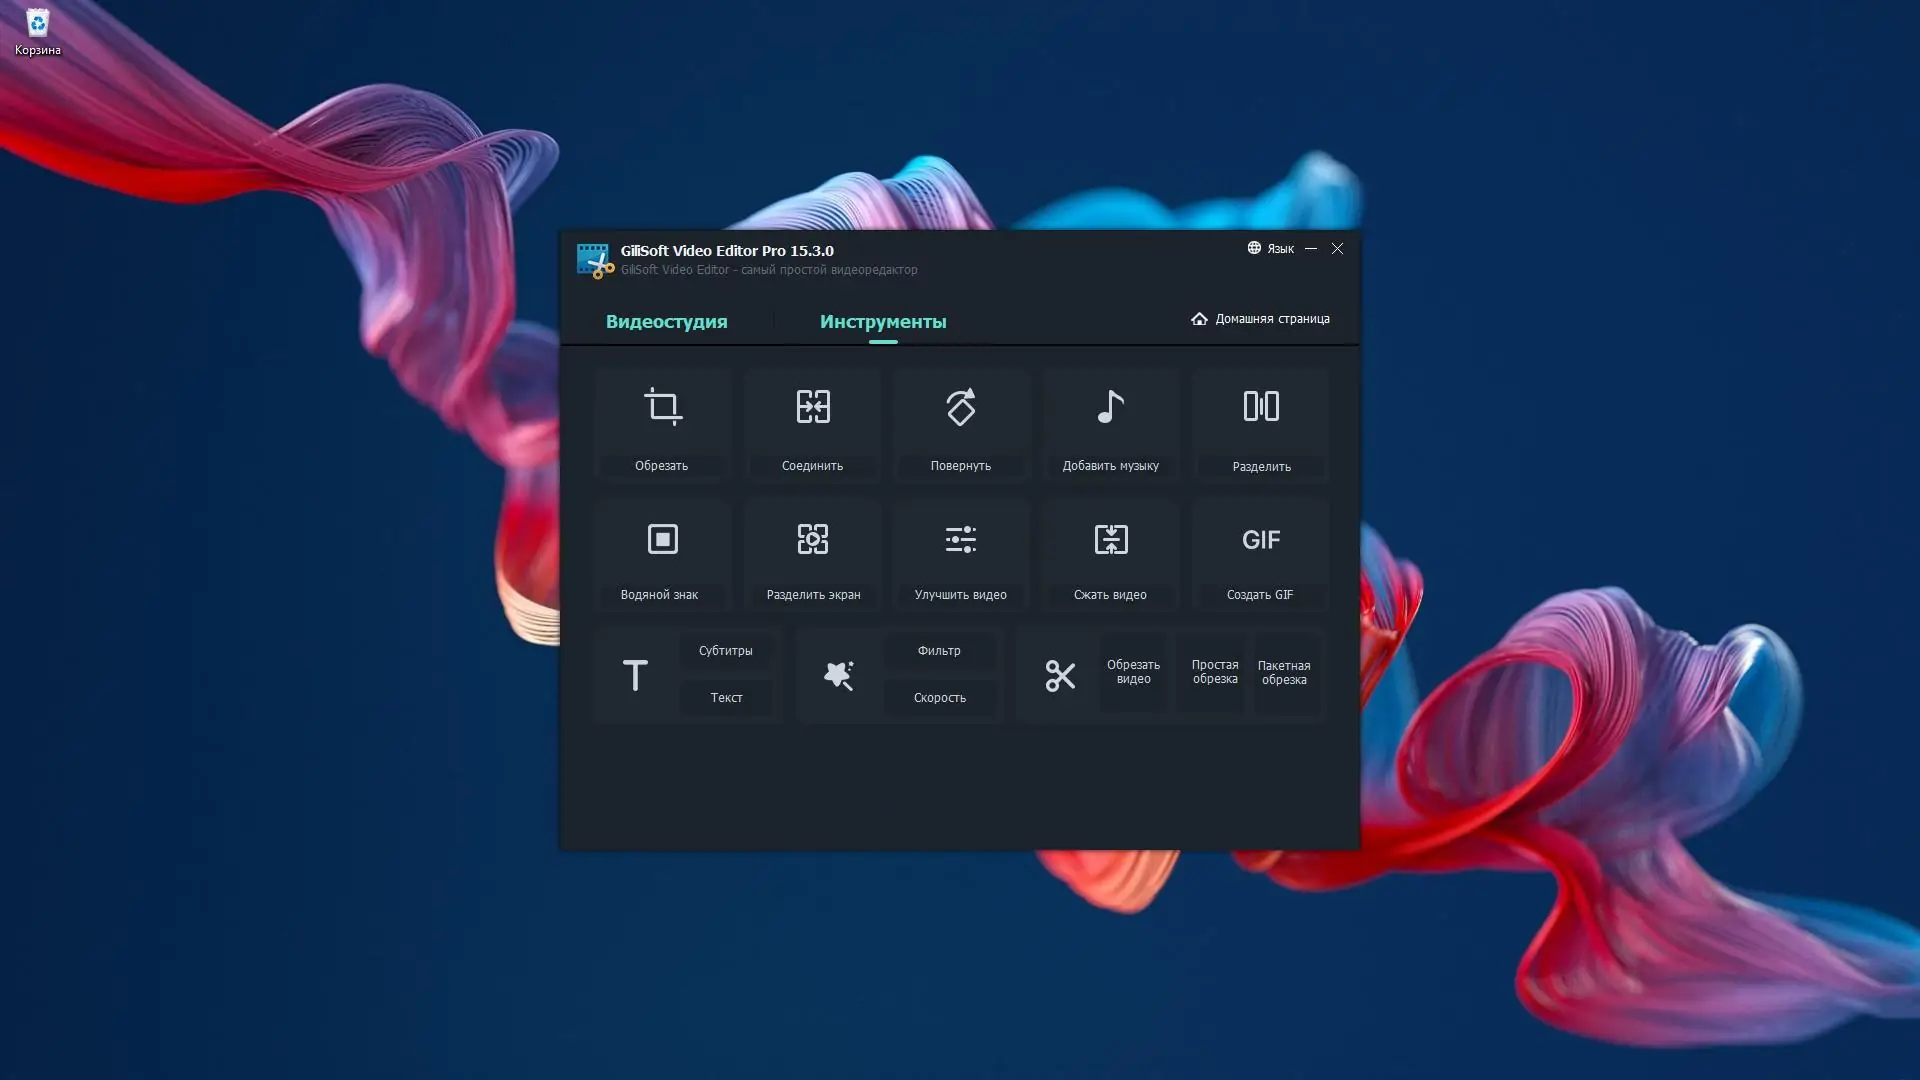Open the Split screen (Разделить экран) icon
Viewport: 1920px width, 1080px height.
tap(812, 540)
